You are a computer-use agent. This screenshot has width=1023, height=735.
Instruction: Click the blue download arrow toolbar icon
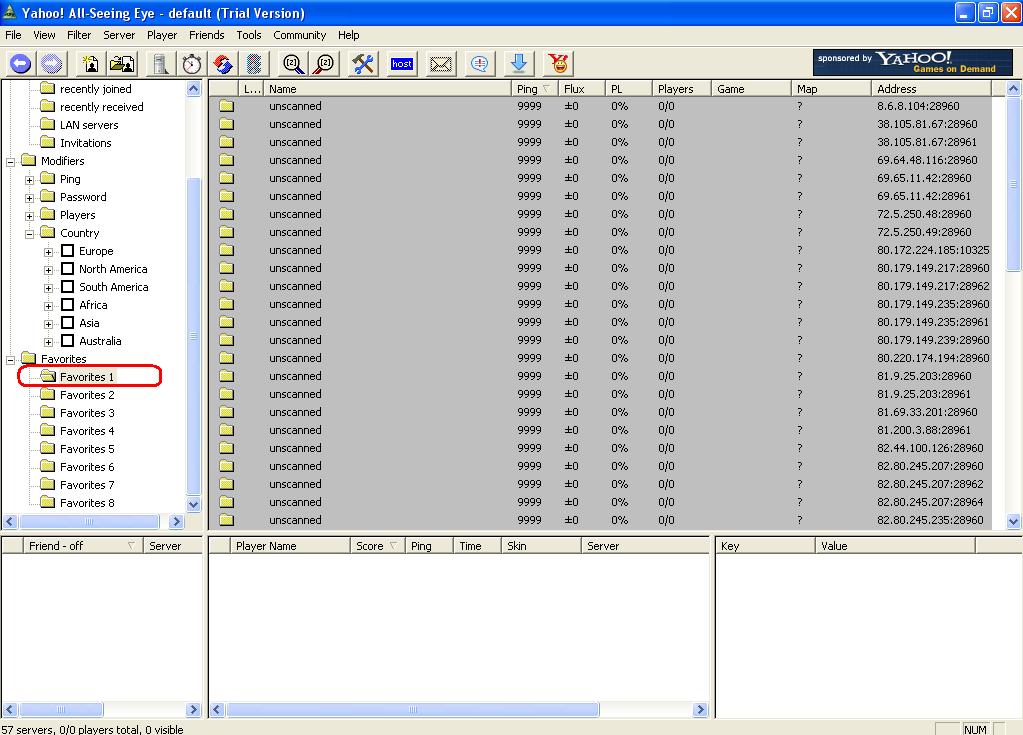[x=518, y=64]
